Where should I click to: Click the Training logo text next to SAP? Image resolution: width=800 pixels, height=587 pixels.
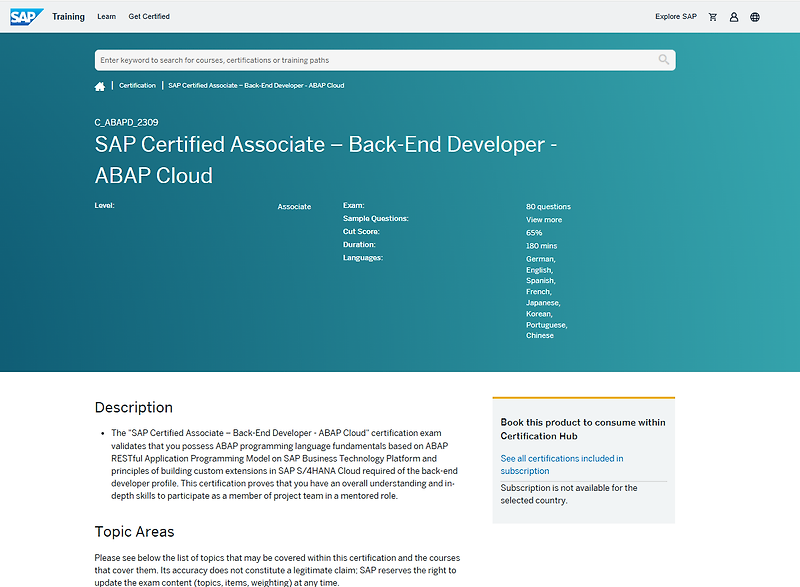click(68, 16)
